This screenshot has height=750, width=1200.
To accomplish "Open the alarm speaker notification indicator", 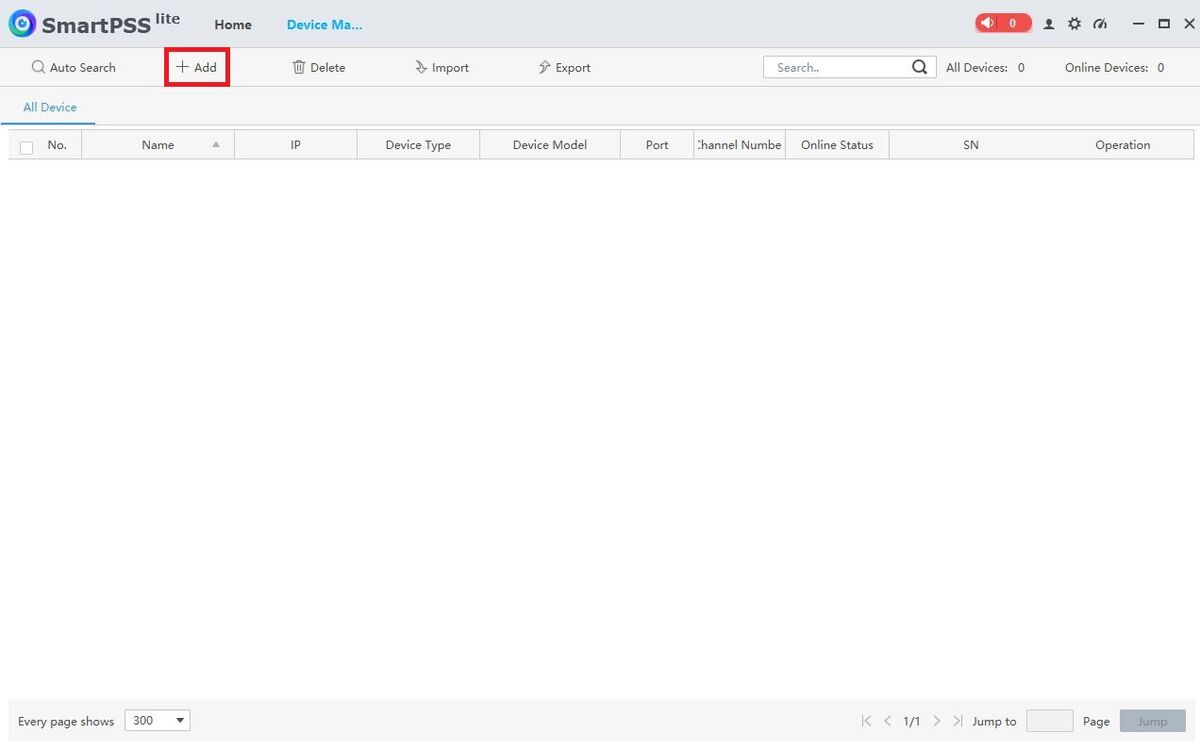I will point(1003,23).
